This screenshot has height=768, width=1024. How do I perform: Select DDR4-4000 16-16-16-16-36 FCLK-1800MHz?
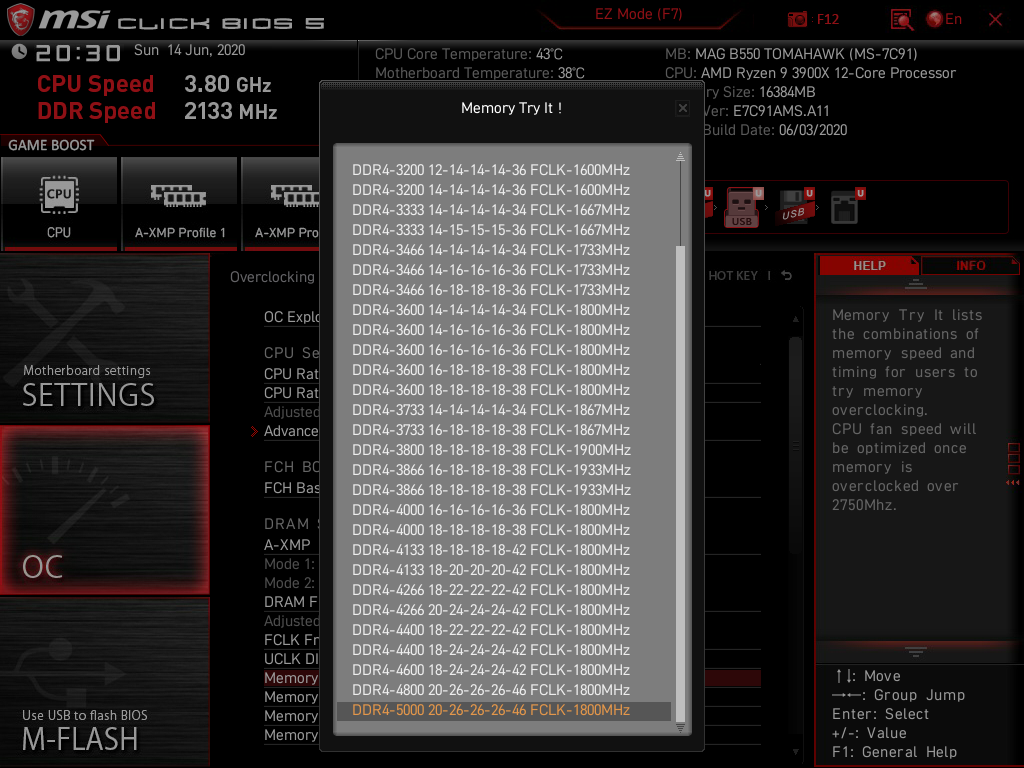tap(504, 510)
